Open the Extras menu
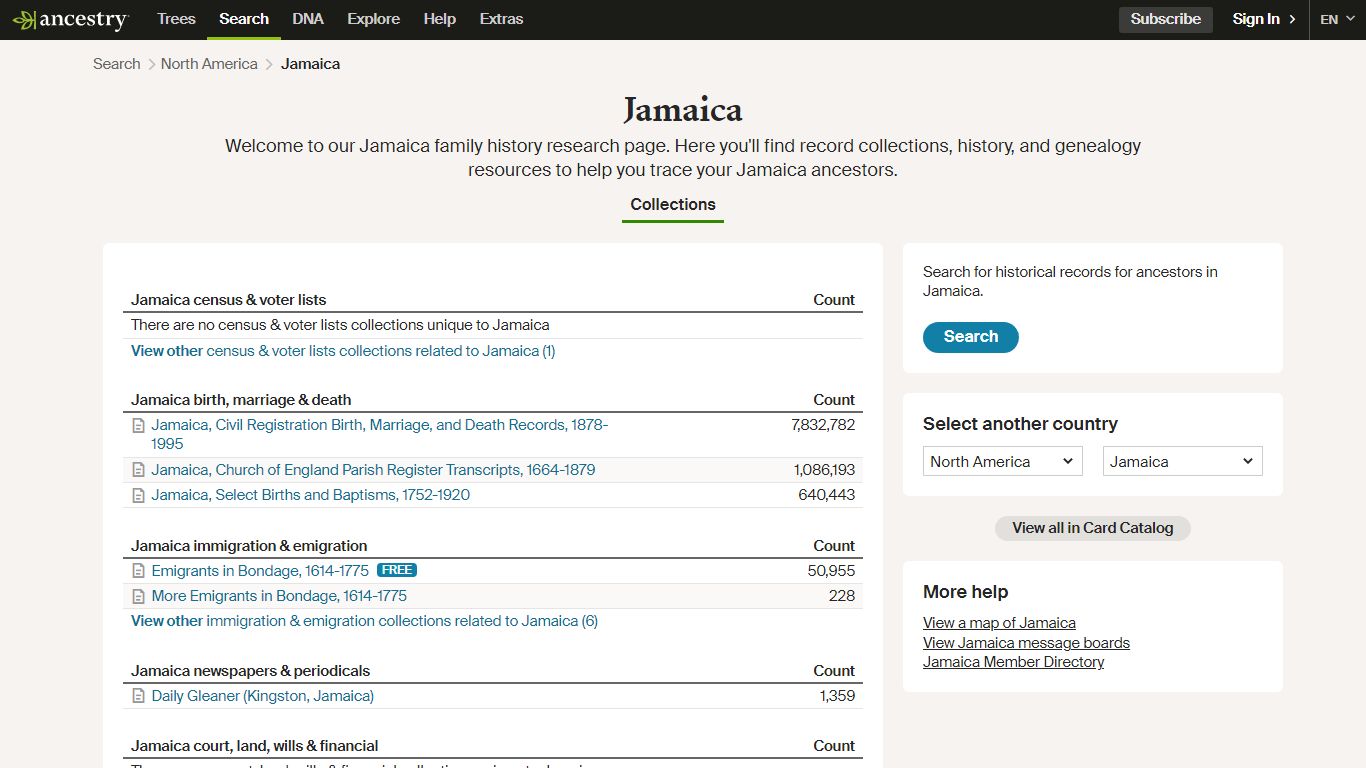Image resolution: width=1366 pixels, height=768 pixels. [501, 19]
